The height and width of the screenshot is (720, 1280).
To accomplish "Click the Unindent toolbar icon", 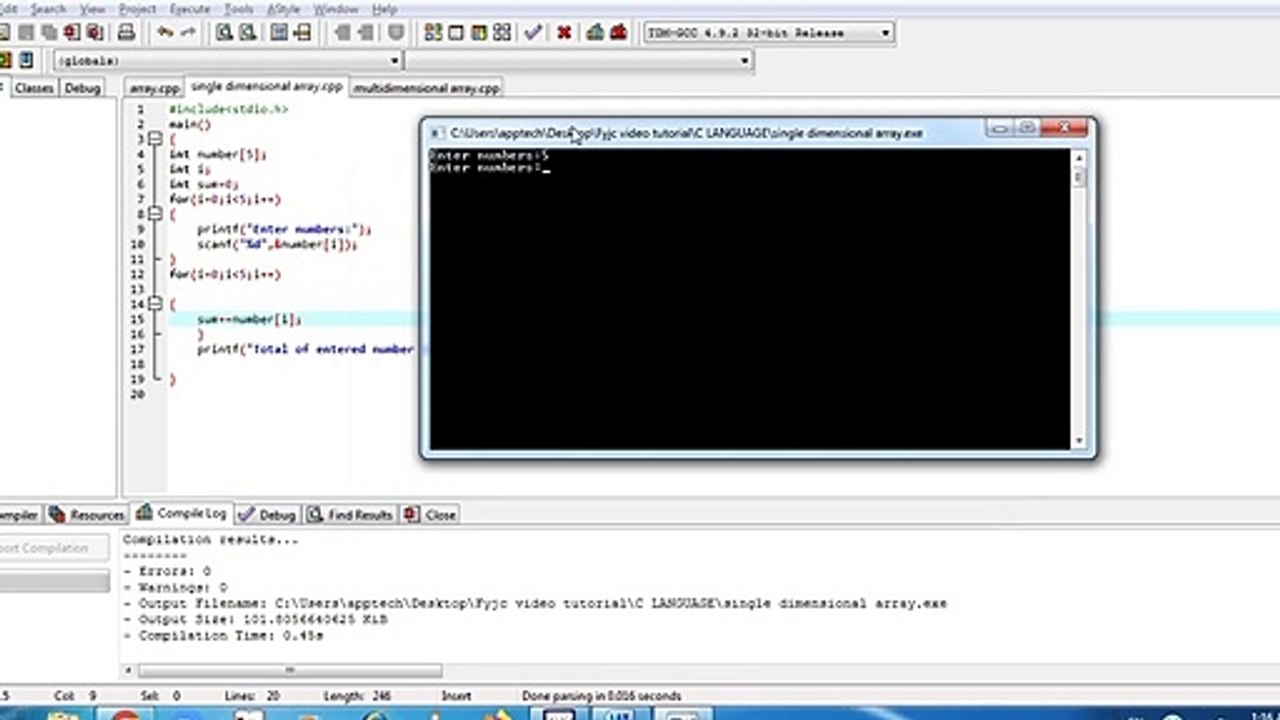I will coord(341,32).
